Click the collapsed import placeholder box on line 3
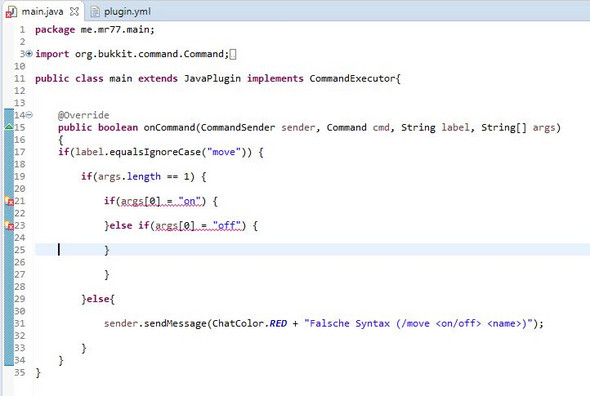This screenshot has width=590, height=396. pyautogui.click(x=233, y=55)
